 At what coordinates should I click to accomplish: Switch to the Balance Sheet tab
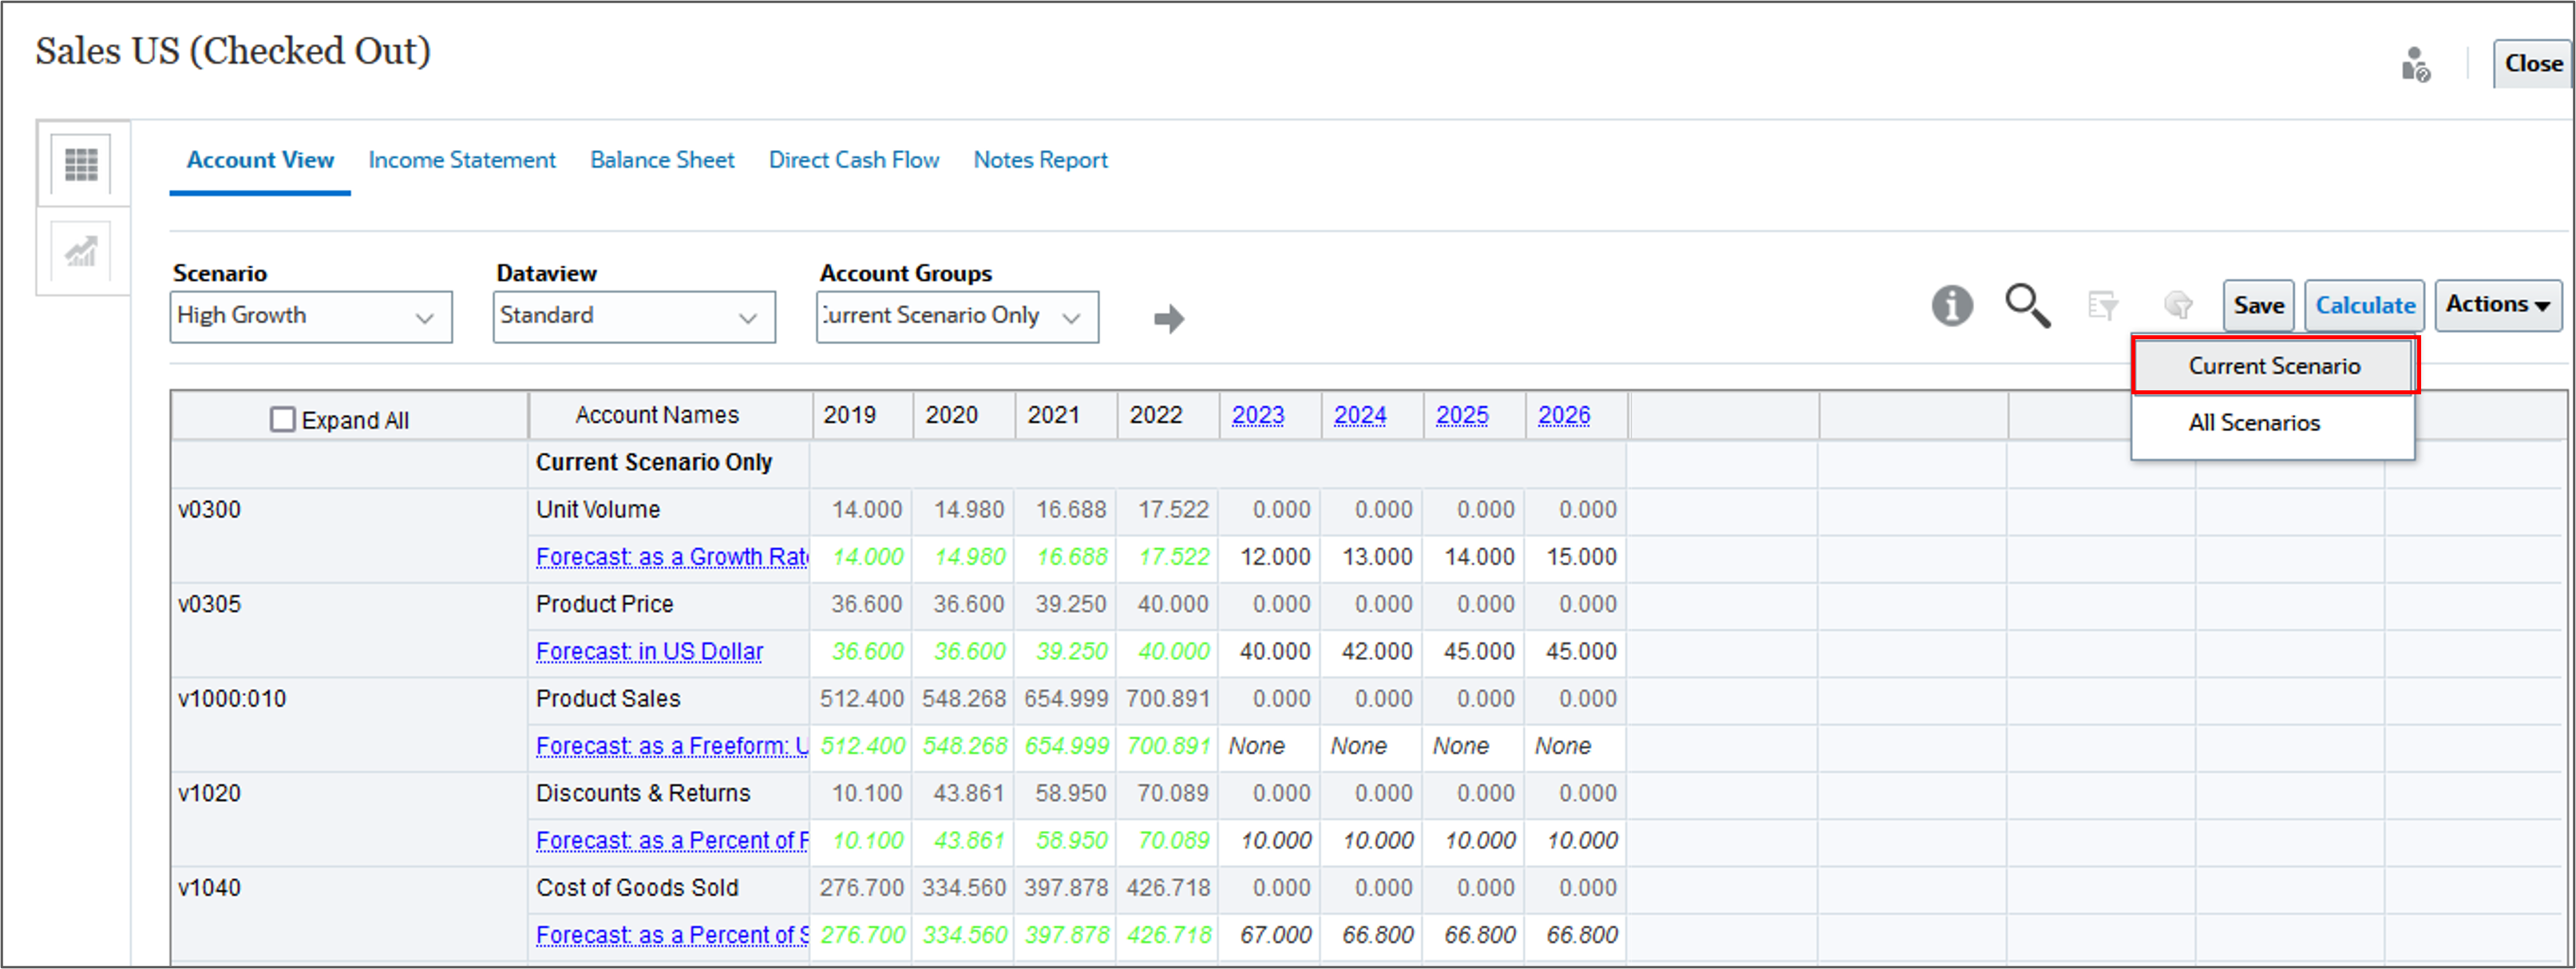[662, 160]
